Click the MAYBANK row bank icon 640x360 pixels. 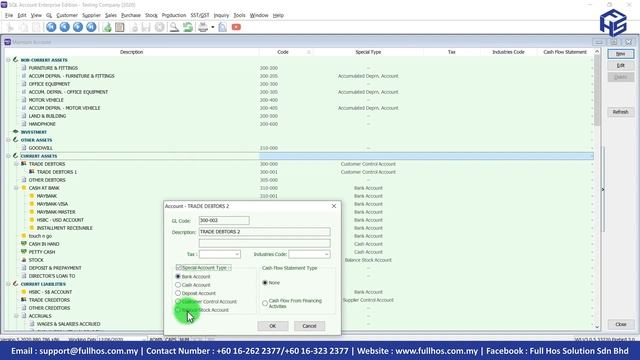[x=32, y=196]
